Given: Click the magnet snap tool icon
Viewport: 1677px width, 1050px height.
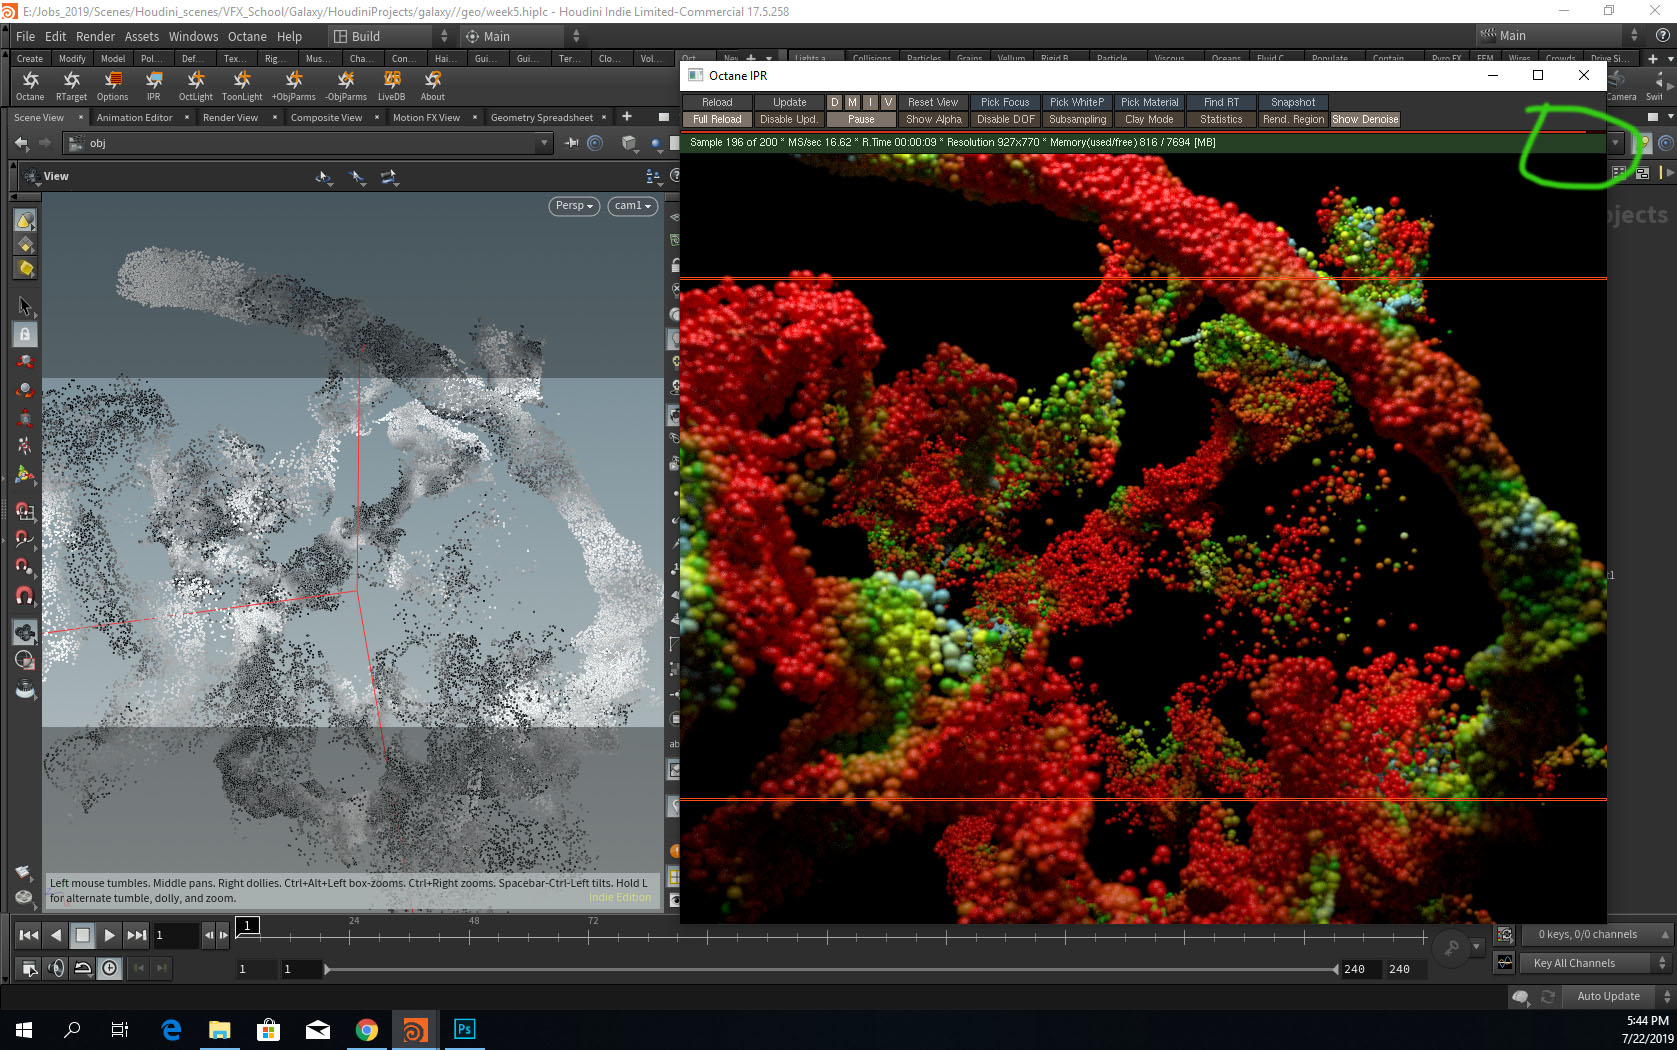Looking at the screenshot, I should pos(25,596).
